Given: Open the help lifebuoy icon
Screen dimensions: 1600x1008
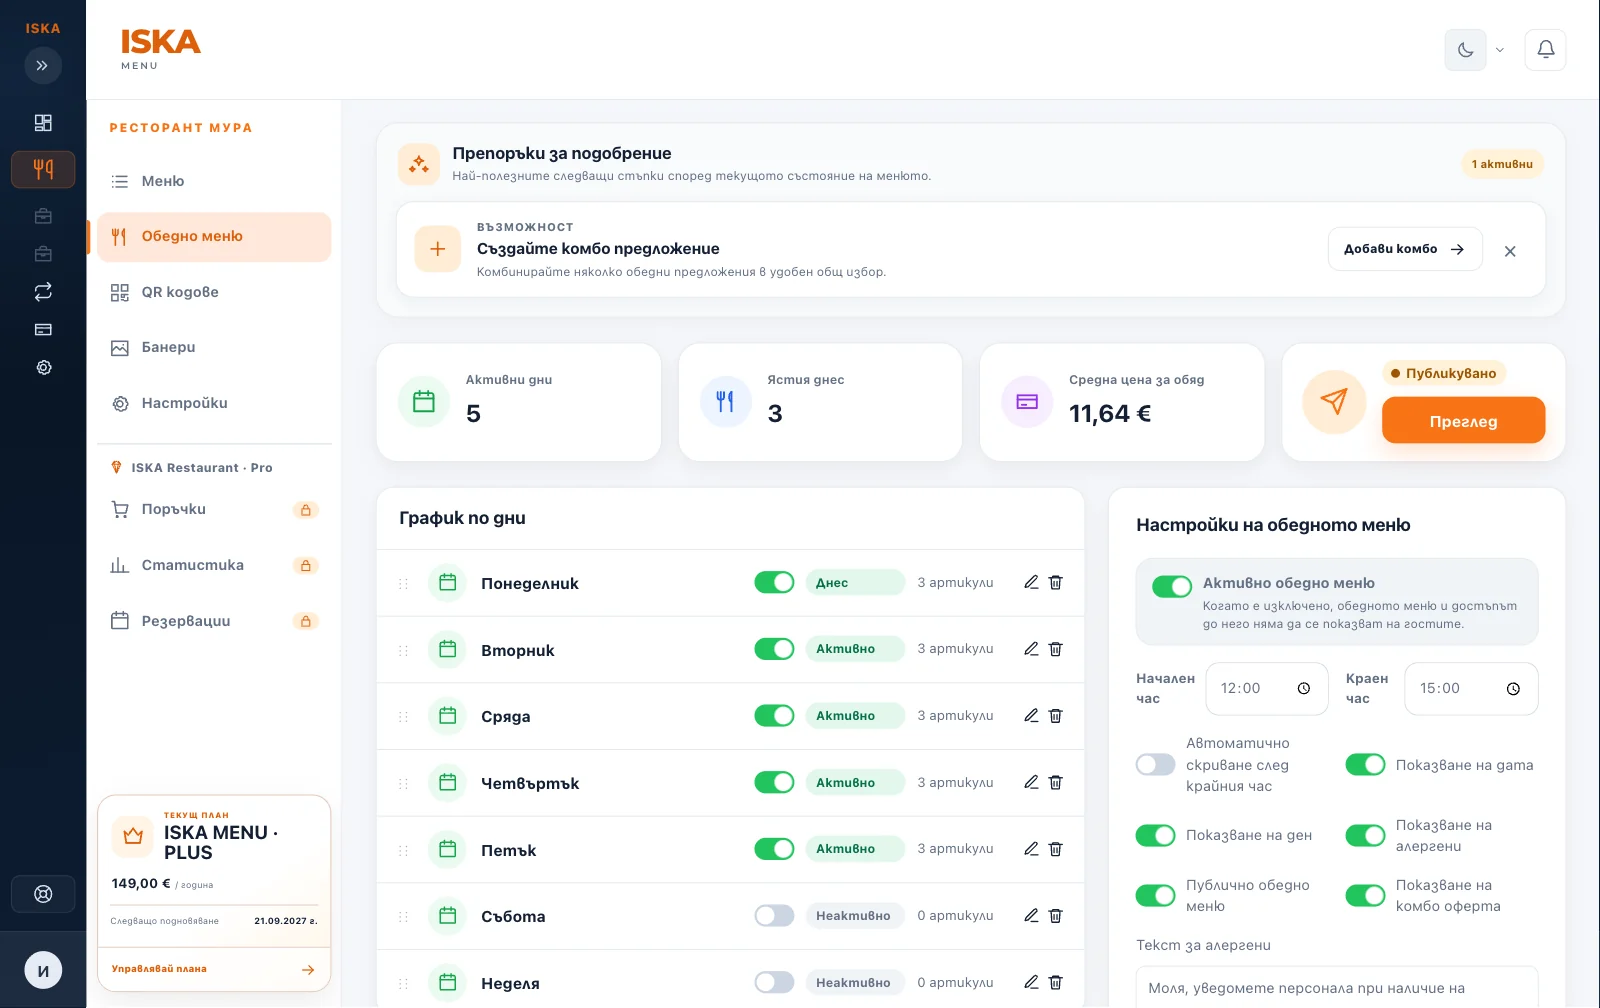Looking at the screenshot, I should [43, 894].
